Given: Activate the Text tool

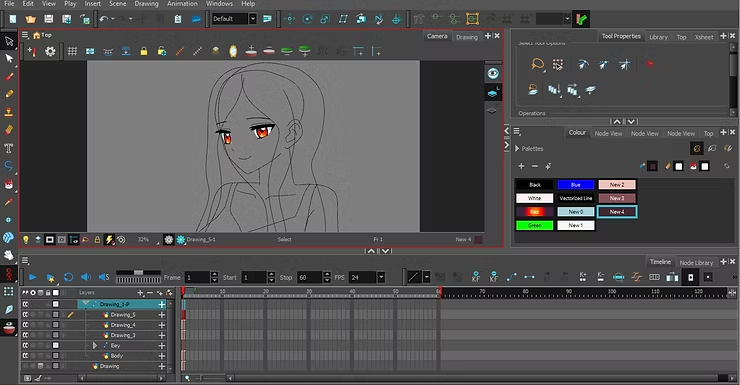Looking at the screenshot, I should [9, 148].
